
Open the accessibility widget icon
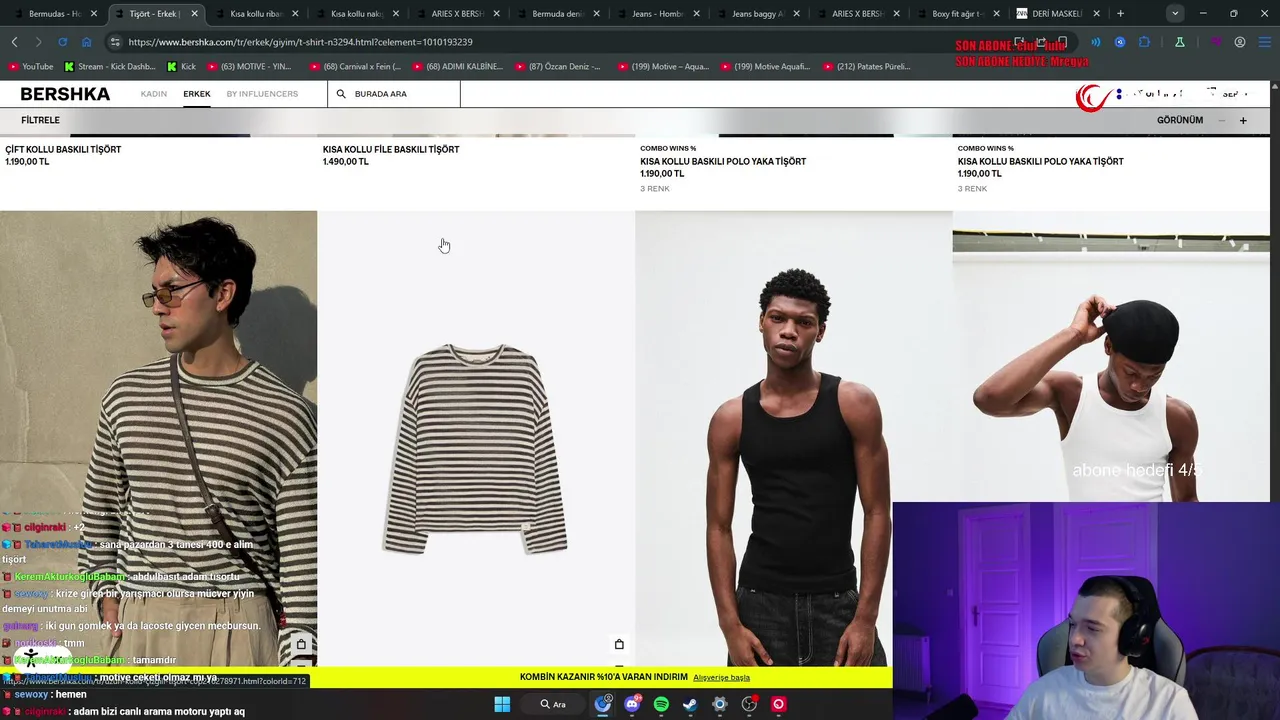(30, 657)
